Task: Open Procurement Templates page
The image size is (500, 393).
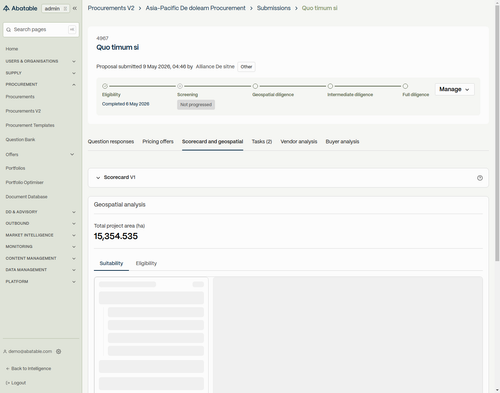Action: pos(30,125)
